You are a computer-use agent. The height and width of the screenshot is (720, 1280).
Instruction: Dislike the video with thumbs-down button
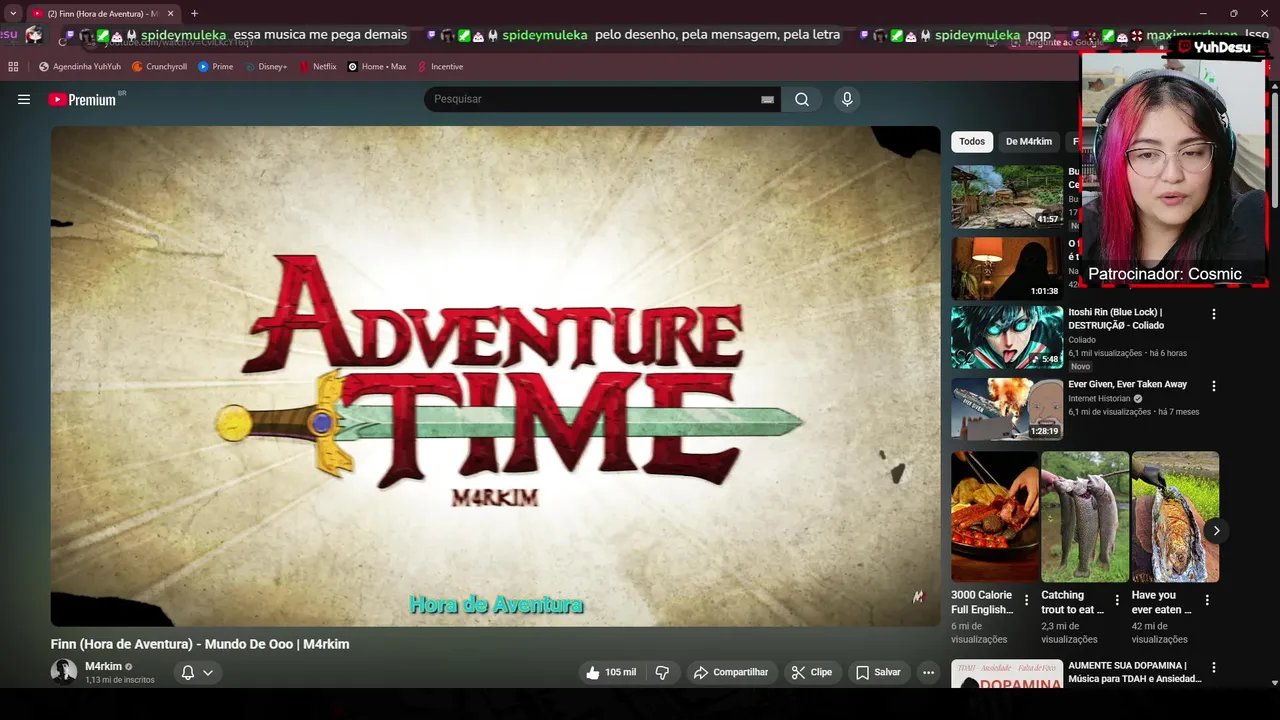661,672
